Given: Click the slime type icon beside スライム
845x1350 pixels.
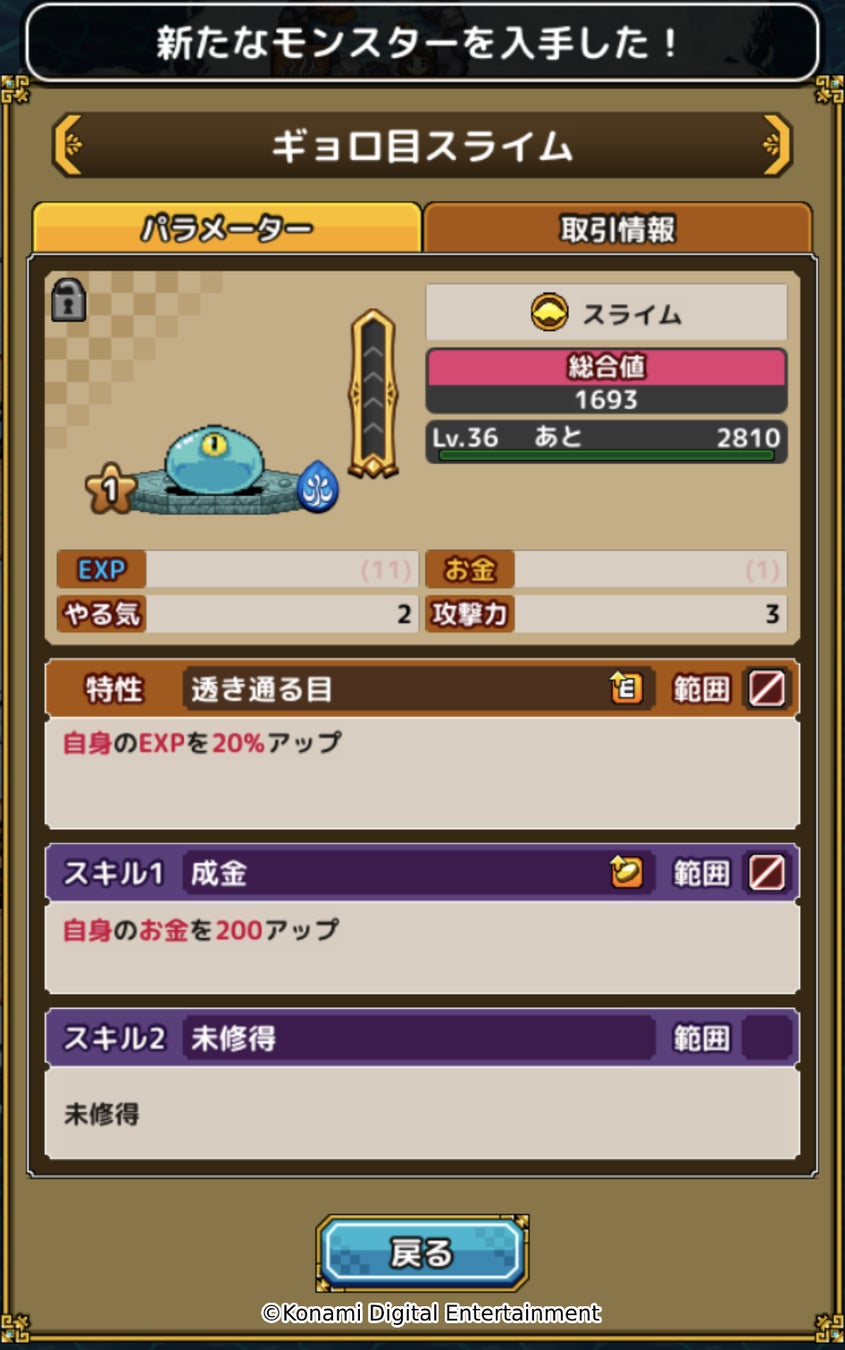Looking at the screenshot, I should pyautogui.click(x=550, y=313).
